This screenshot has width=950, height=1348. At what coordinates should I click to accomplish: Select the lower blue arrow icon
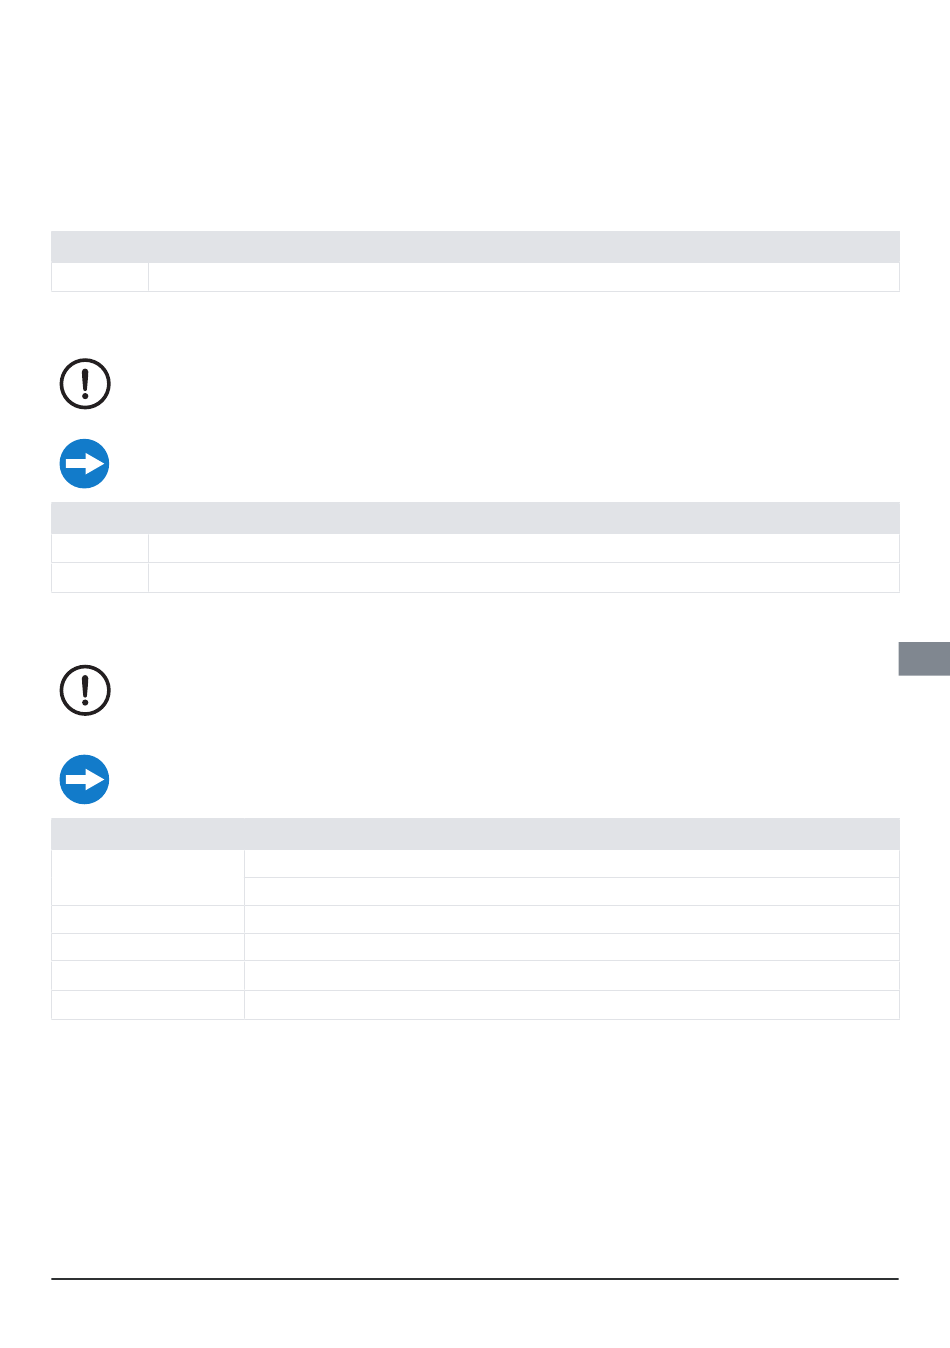pyautogui.click(x=85, y=780)
